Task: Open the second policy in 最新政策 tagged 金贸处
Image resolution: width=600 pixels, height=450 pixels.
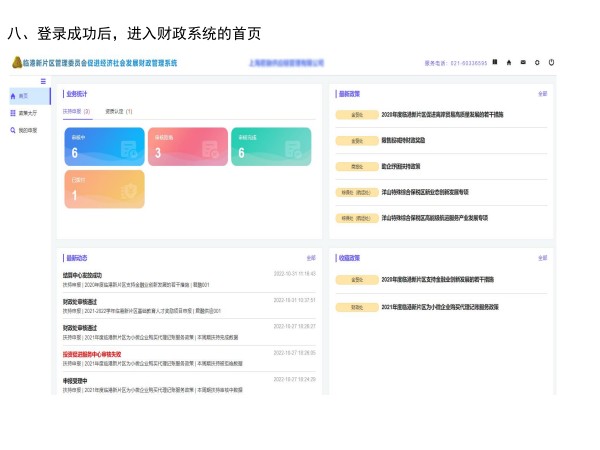Action: pyautogui.click(x=403, y=140)
